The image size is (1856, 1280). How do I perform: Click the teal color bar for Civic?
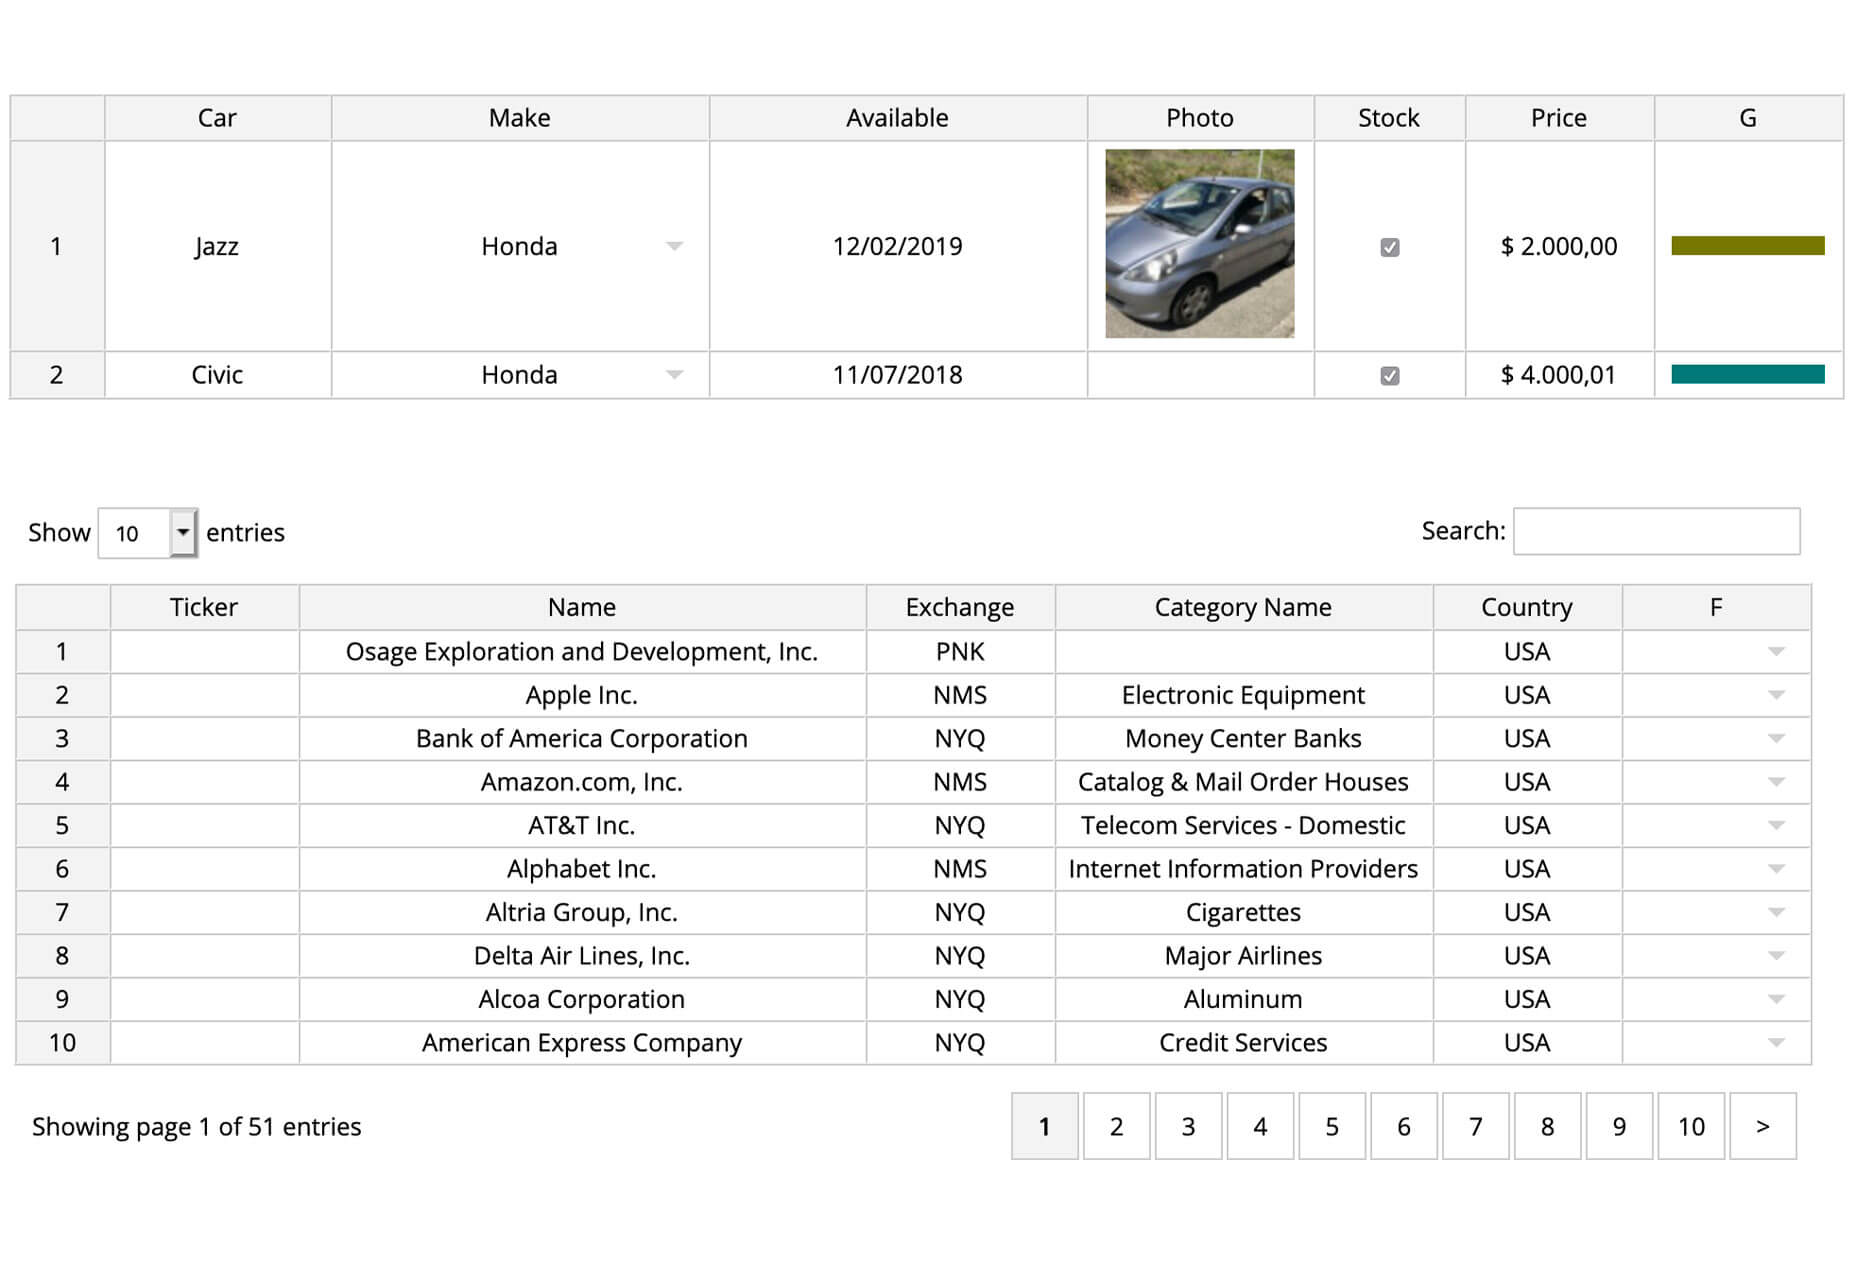click(x=1748, y=375)
